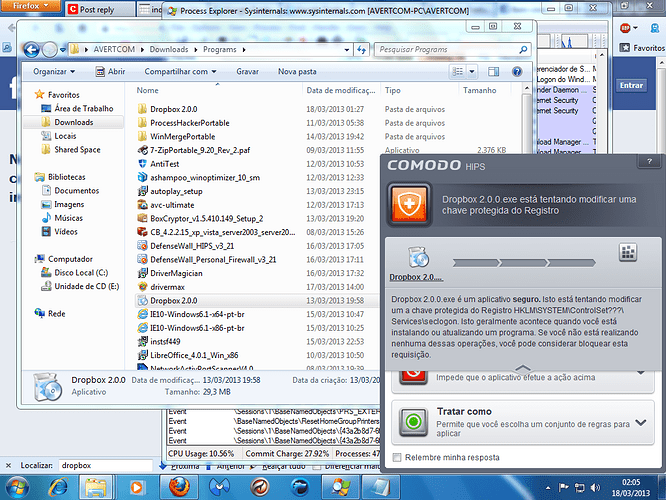Click the COMODO HIPS help question button
Screen dimensions: 666x500
tap(649, 161)
